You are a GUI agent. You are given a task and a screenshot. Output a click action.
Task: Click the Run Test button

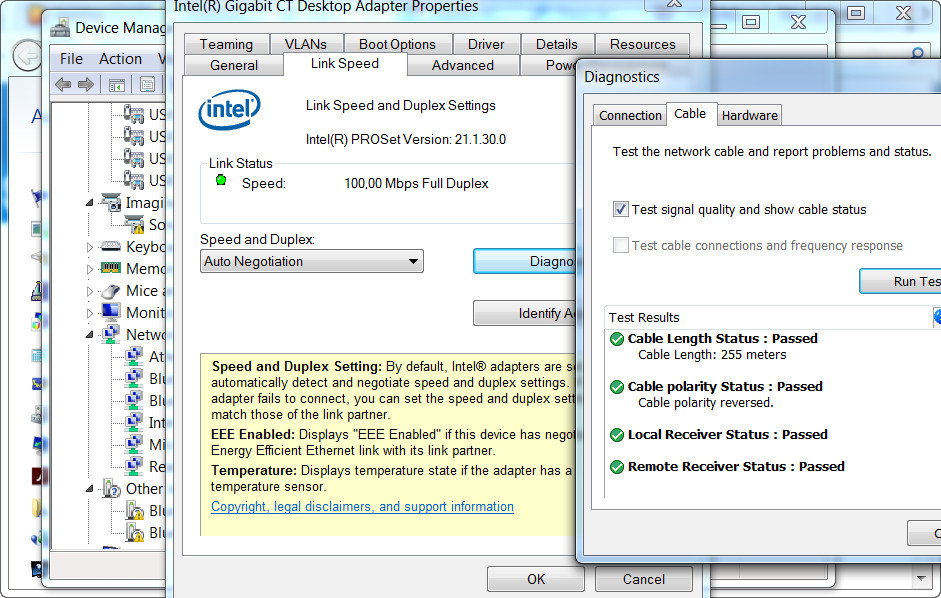click(900, 281)
